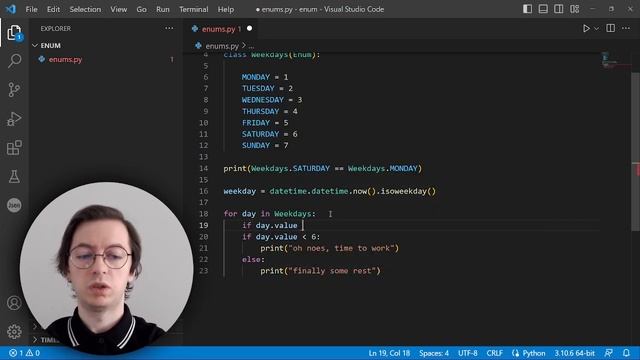The height and width of the screenshot is (360, 640).
Task: Place cursor on print Weekdays.SATURDAY line
Action: click(x=322, y=168)
